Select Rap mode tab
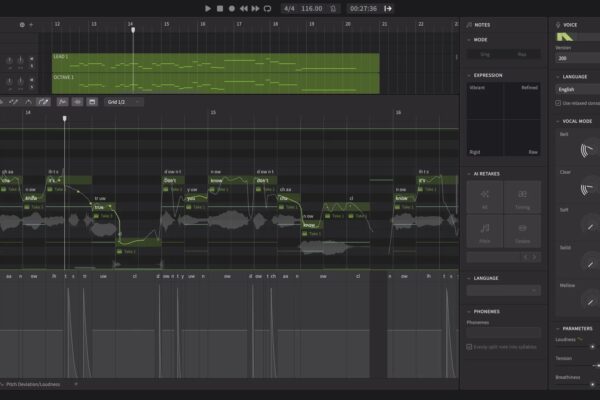600x400 pixels. [522, 54]
